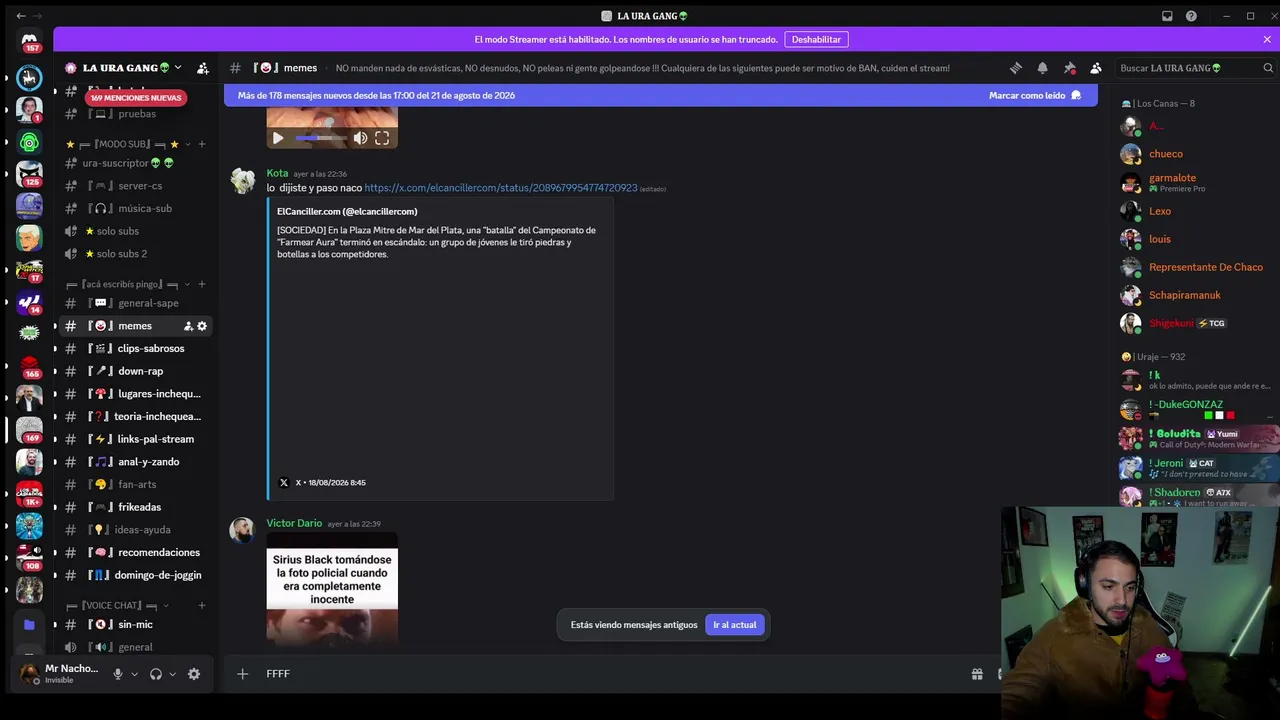This screenshot has width=1280, height=720.
Task: Open microphone input options arrow
Action: [134, 674]
